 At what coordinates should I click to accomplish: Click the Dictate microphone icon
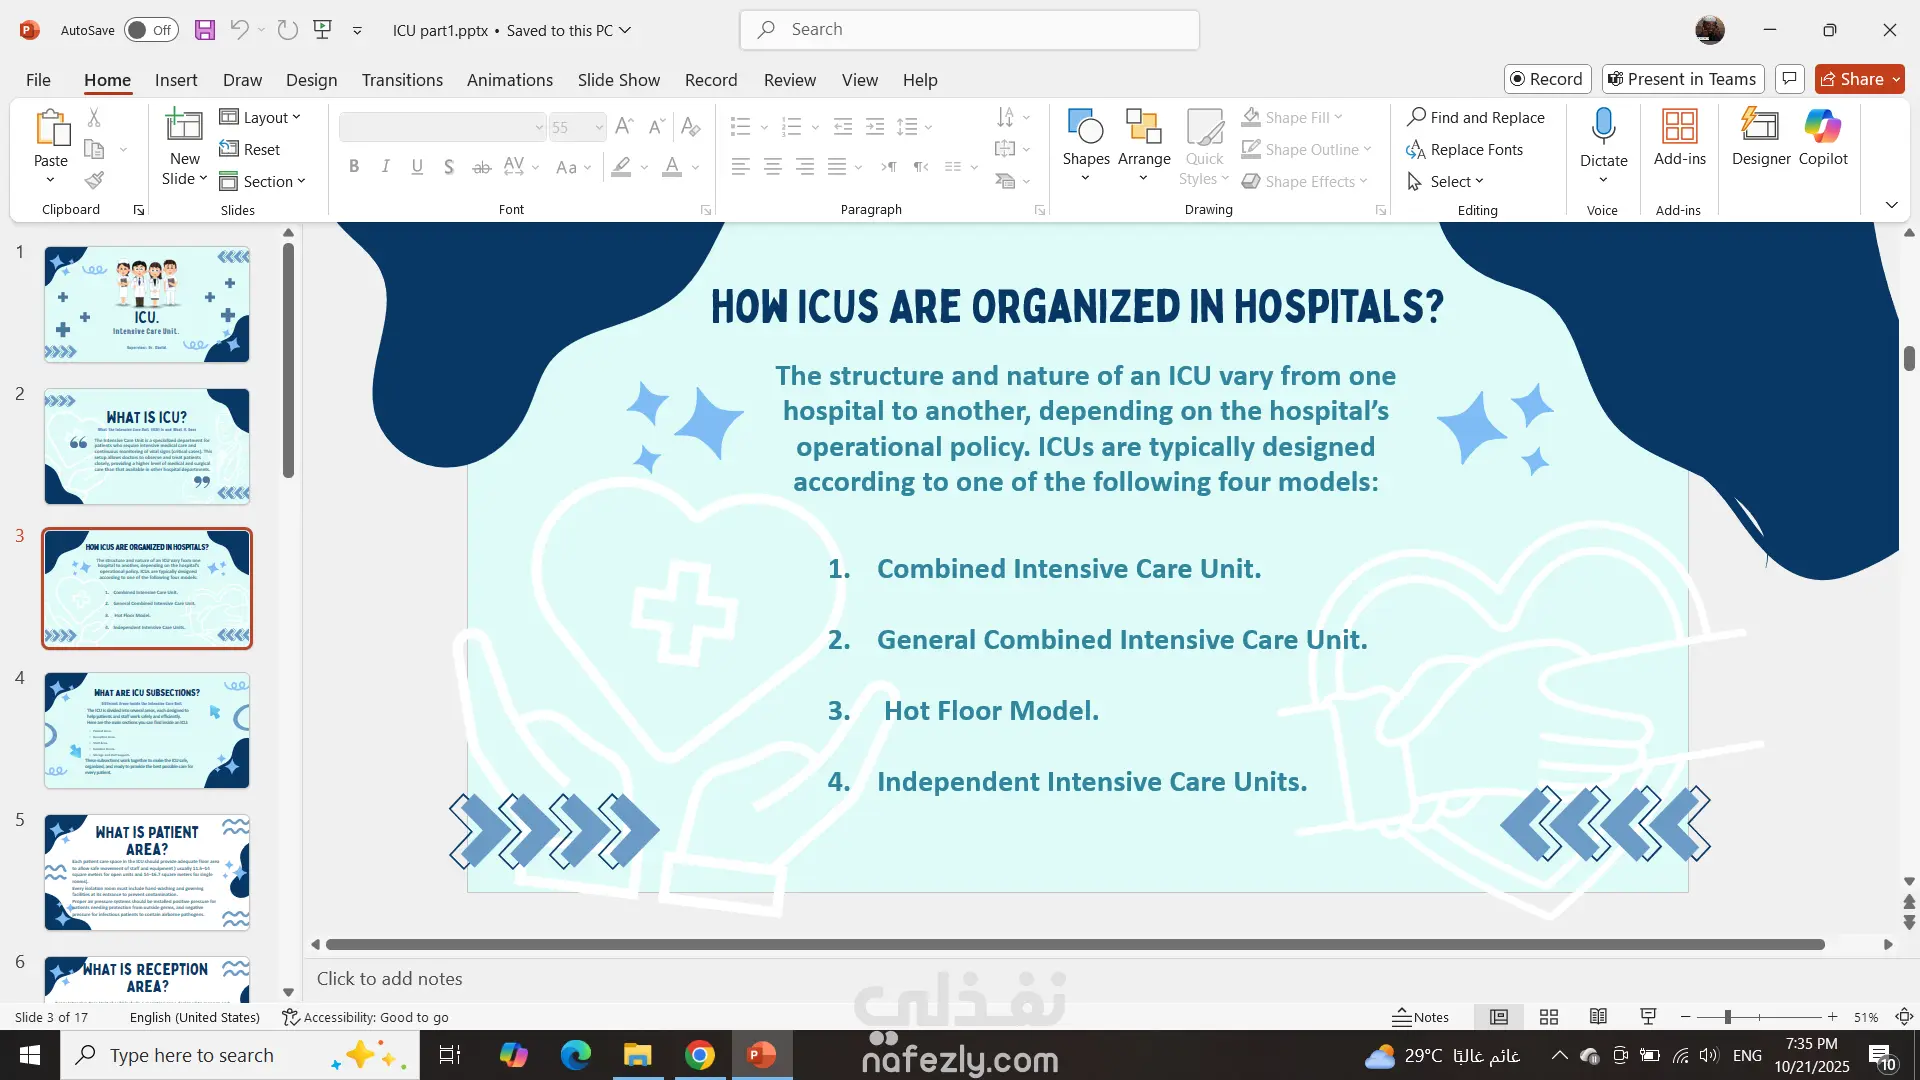[x=1603, y=128]
